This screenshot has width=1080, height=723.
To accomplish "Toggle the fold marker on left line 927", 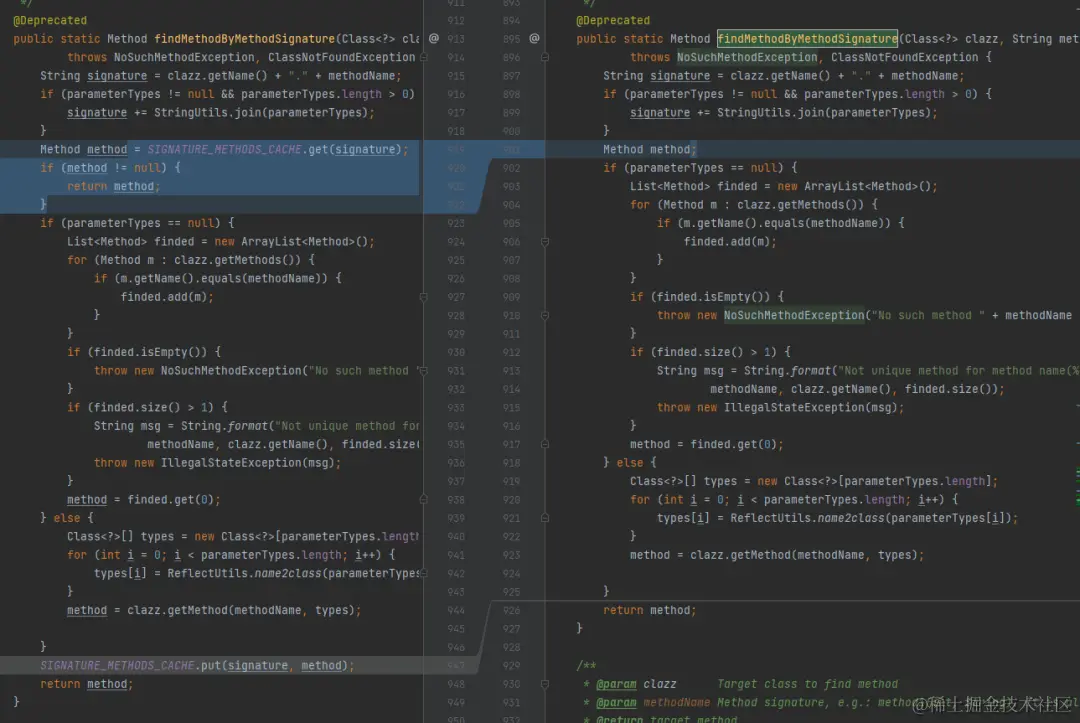I will [424, 297].
